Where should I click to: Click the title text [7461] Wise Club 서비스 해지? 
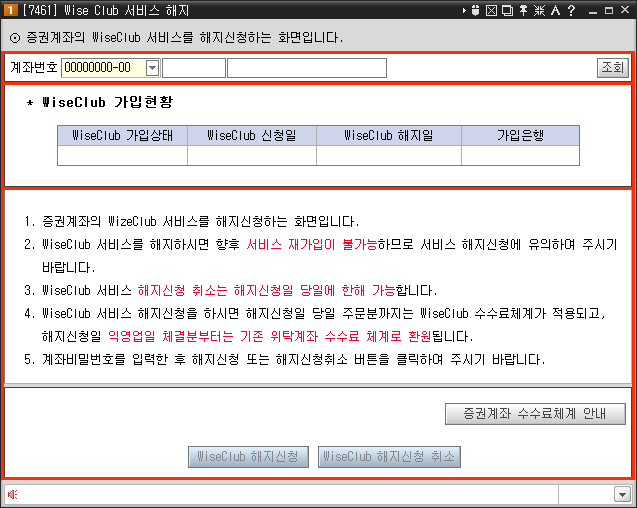[x=106, y=11]
